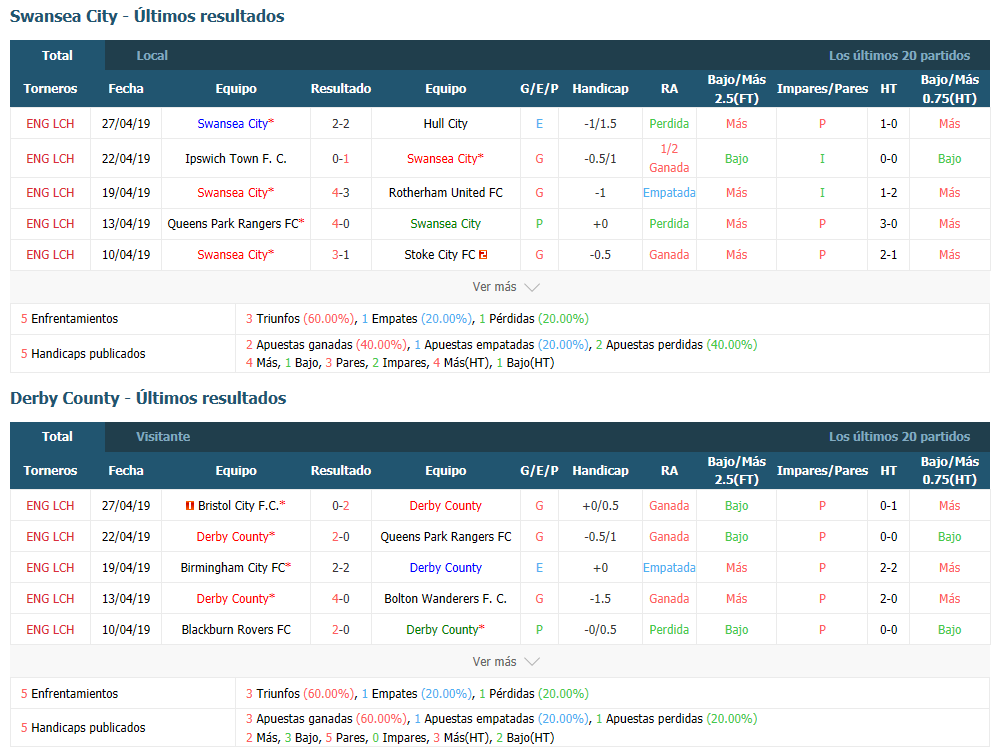995x749 pixels.
Task: Click 'Los últimos 20 partidos' in the Swansea header
Action: (899, 55)
